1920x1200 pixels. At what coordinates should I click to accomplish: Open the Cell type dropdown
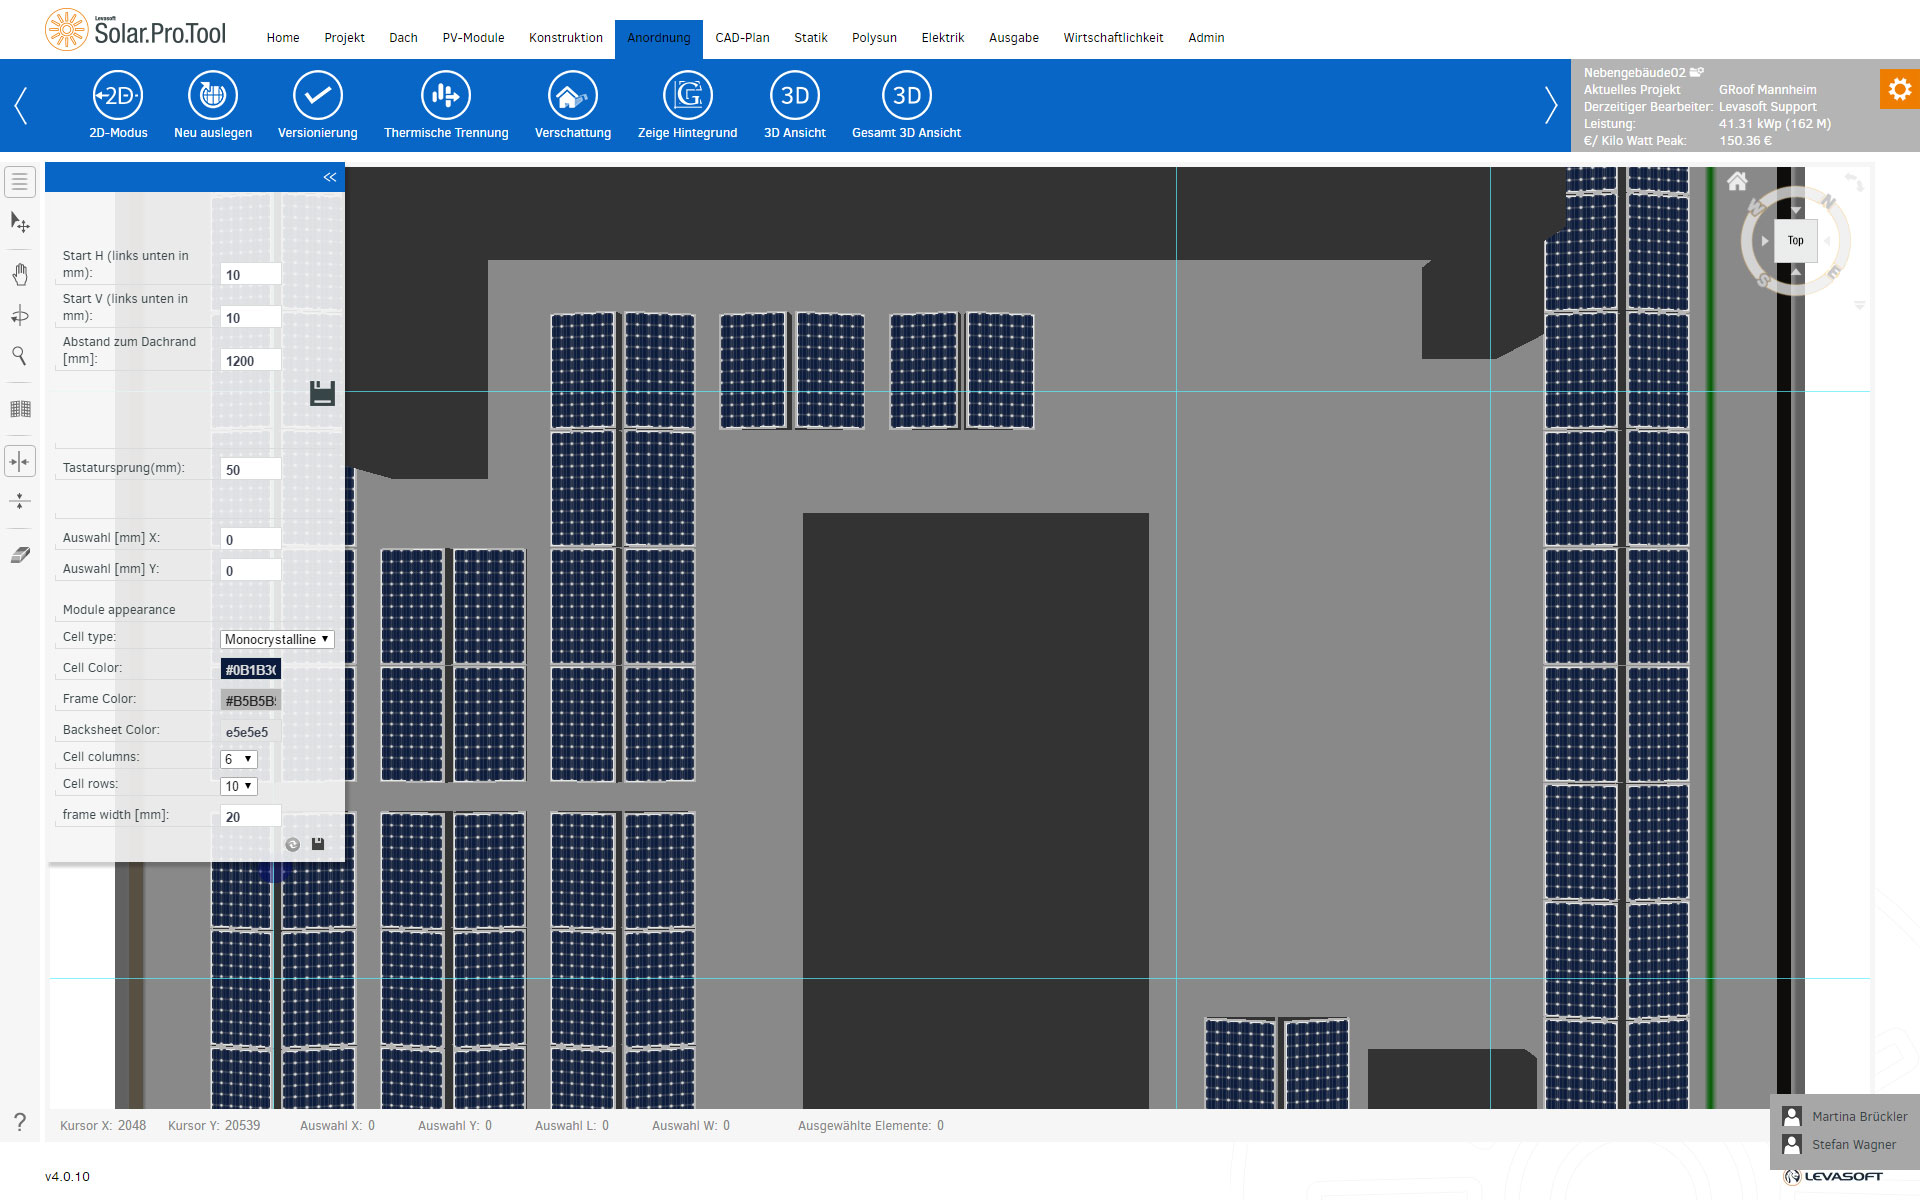pos(276,639)
